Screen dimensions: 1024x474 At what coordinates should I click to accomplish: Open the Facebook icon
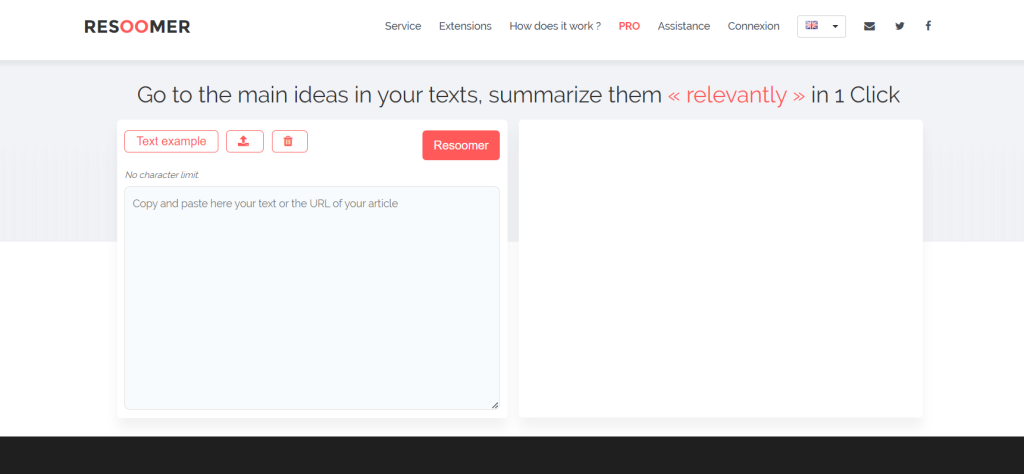[928, 26]
